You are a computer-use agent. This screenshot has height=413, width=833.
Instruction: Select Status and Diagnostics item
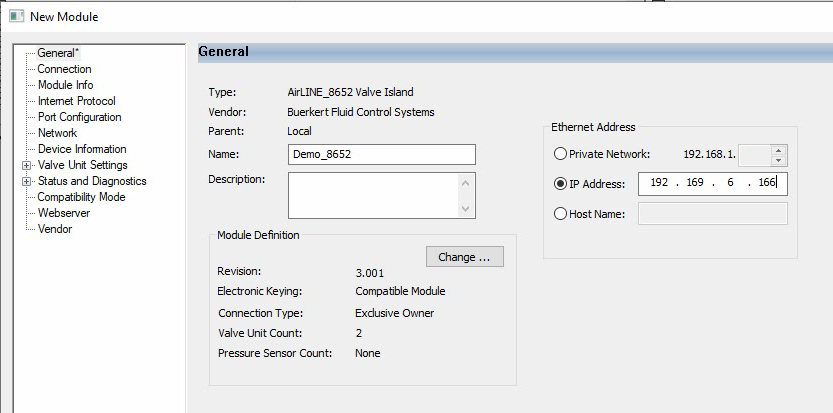coord(92,181)
